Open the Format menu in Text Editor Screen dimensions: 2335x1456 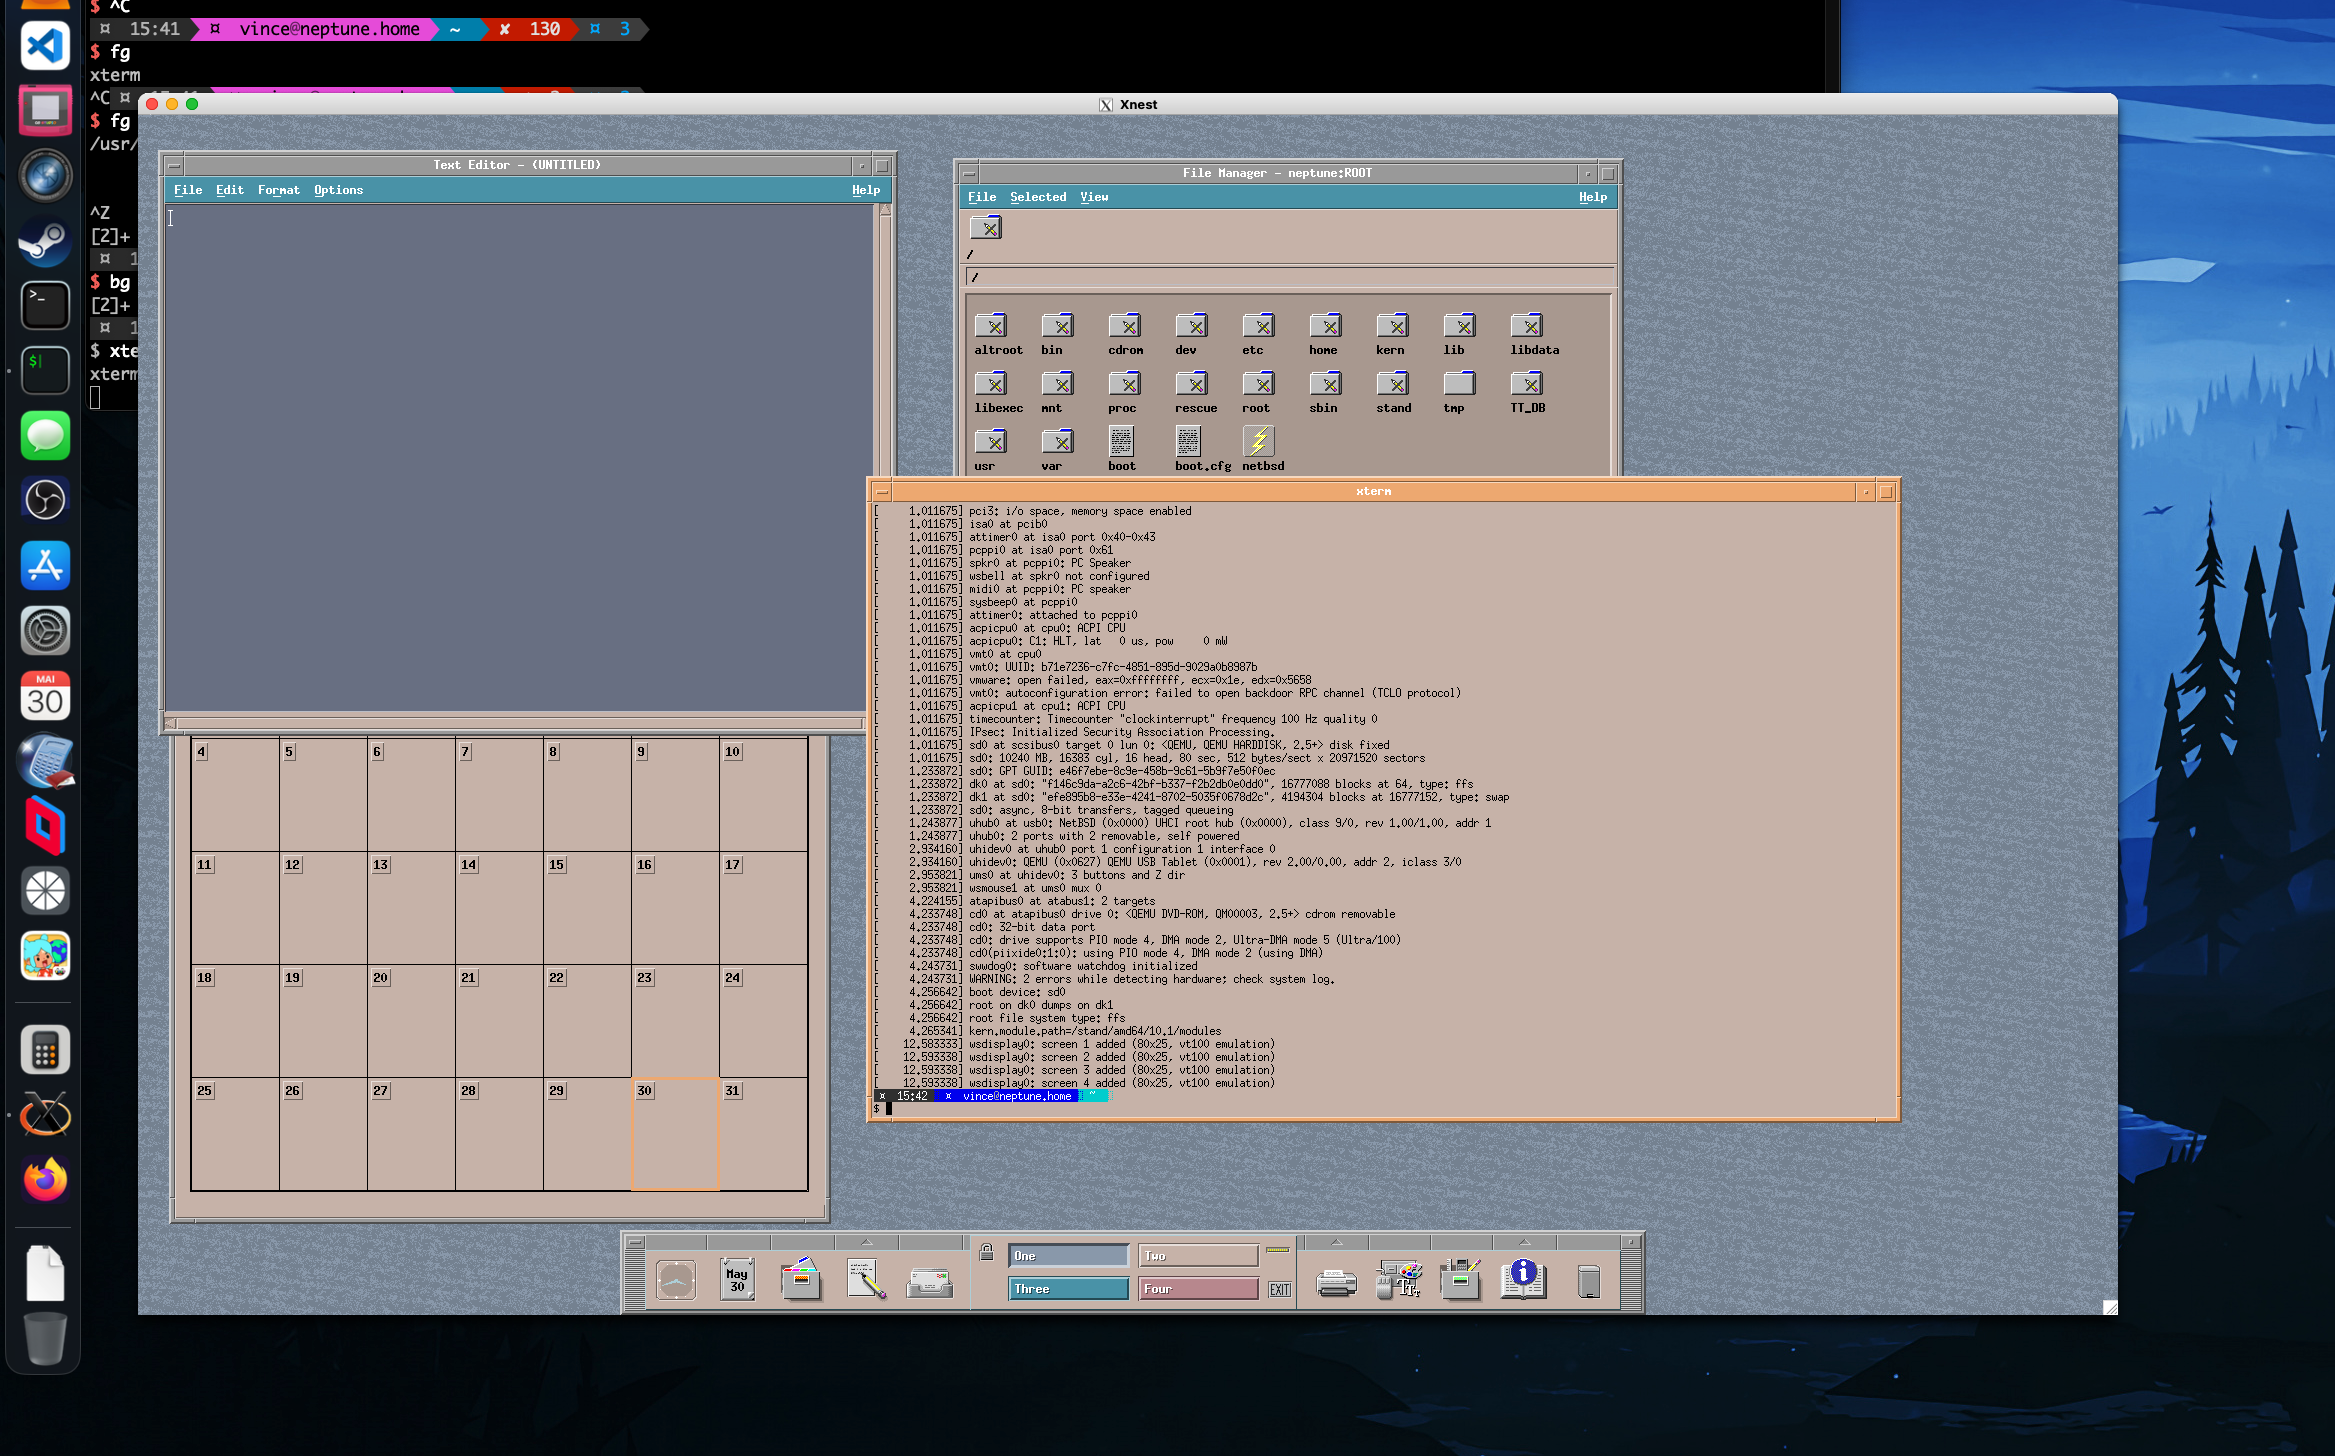[278, 190]
